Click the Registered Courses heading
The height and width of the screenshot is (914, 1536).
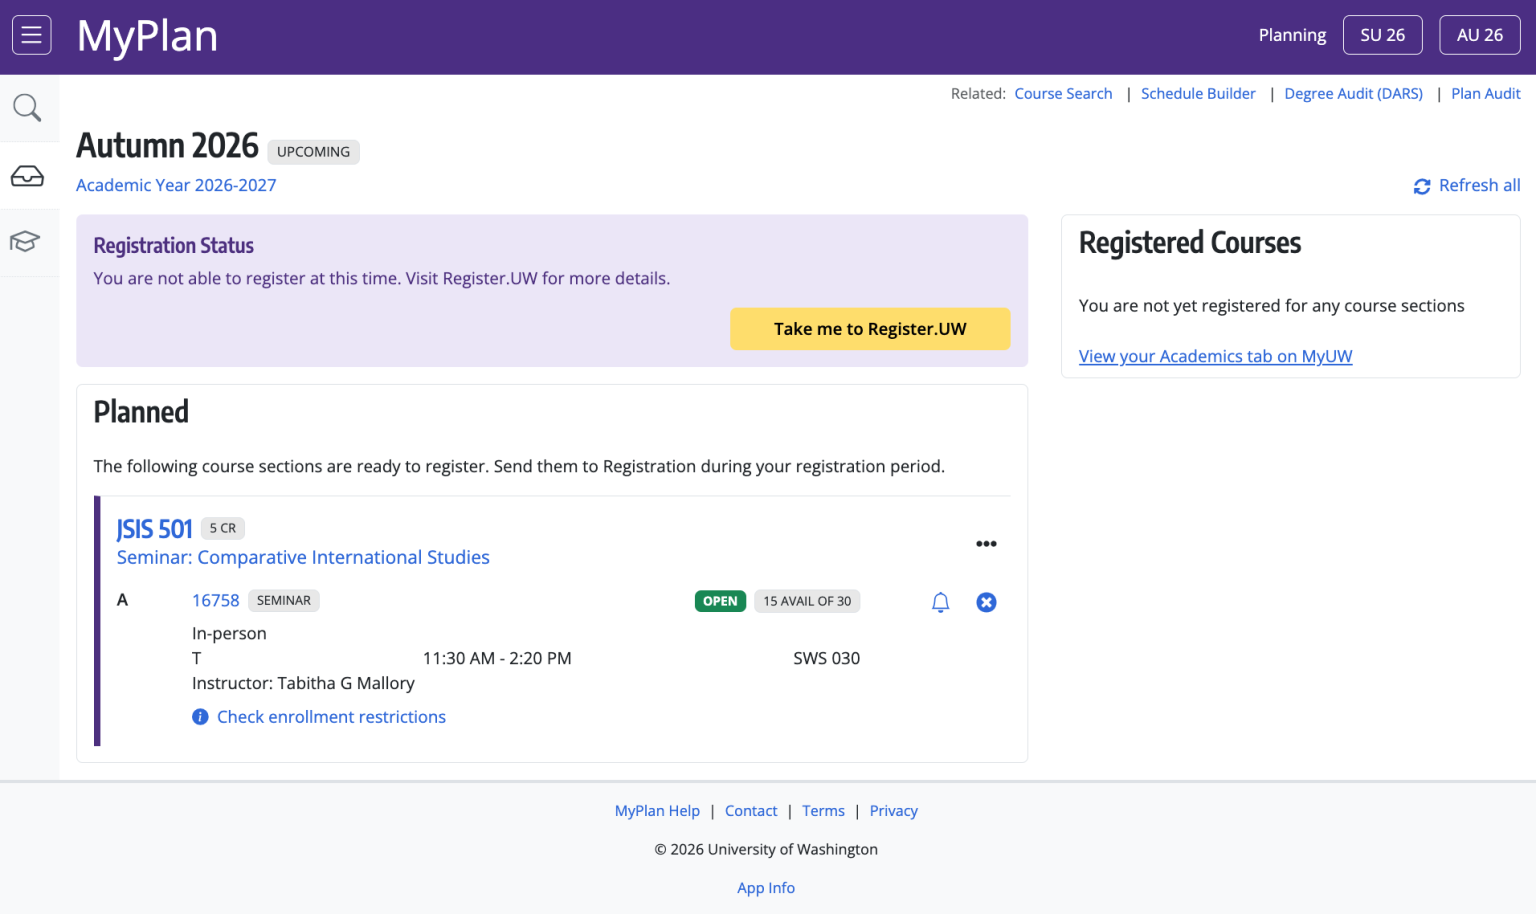[1190, 243]
